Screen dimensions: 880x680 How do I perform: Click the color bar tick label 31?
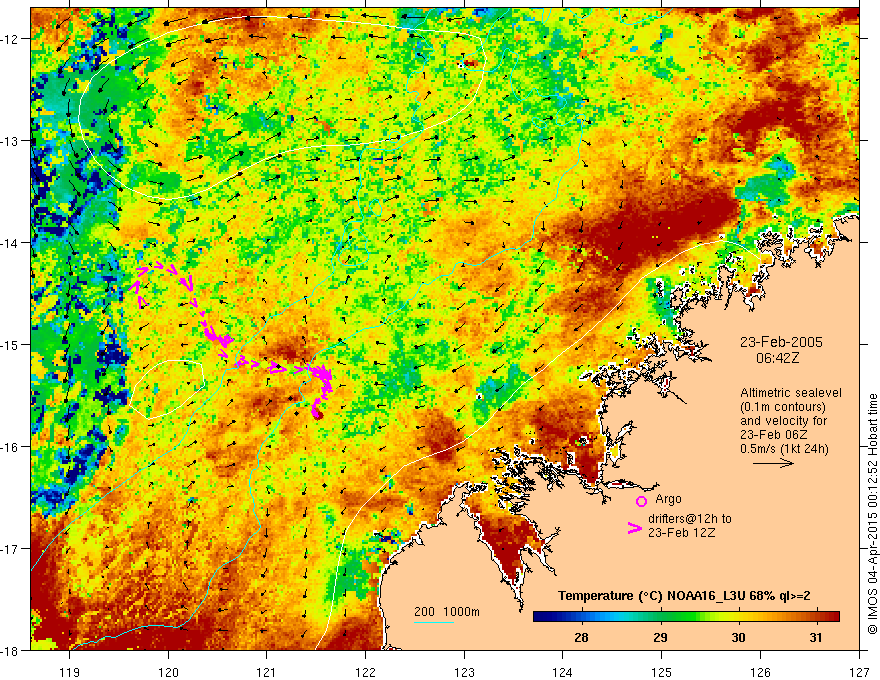pos(816,637)
